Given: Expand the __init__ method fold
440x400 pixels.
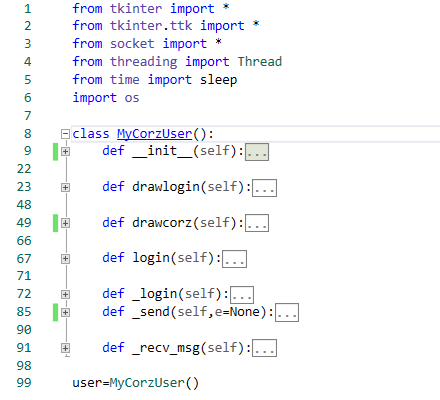Looking at the screenshot, I should click(x=65, y=151).
